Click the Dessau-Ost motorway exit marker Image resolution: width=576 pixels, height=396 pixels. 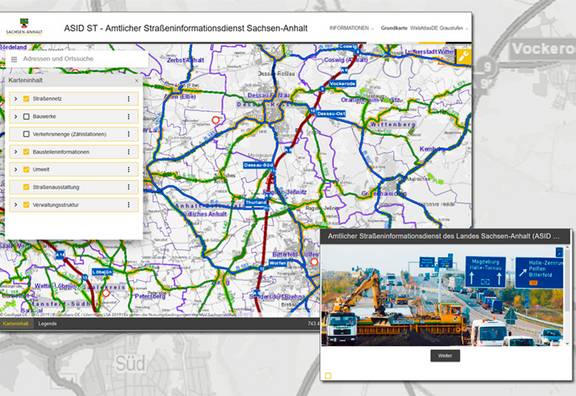pos(331,114)
